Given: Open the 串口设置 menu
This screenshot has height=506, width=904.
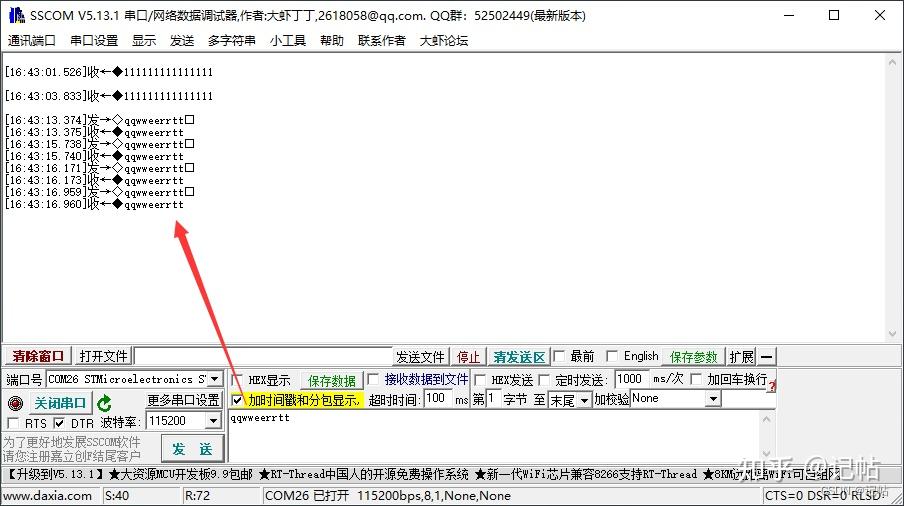Looking at the screenshot, I should (x=94, y=40).
